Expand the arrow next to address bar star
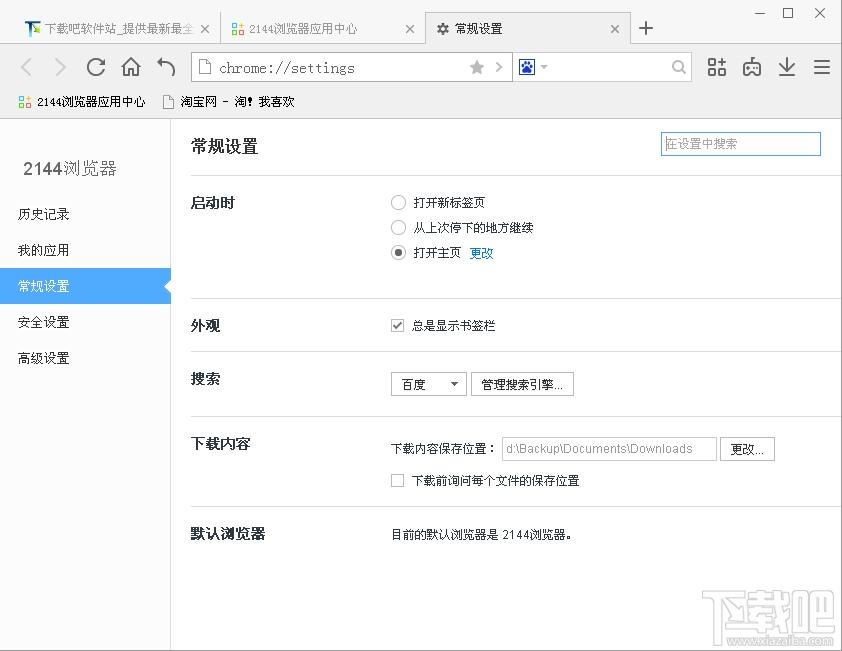The image size is (842, 651). pos(499,67)
